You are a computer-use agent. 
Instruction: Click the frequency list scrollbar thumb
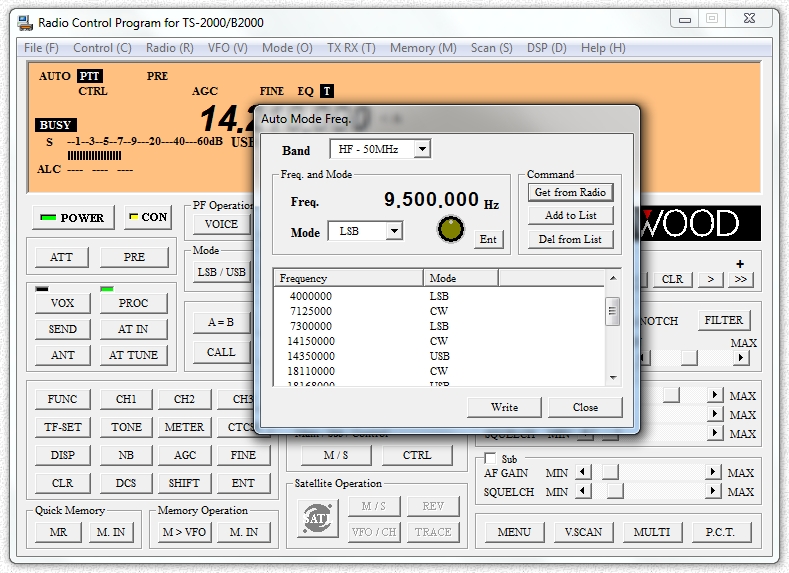[612, 311]
